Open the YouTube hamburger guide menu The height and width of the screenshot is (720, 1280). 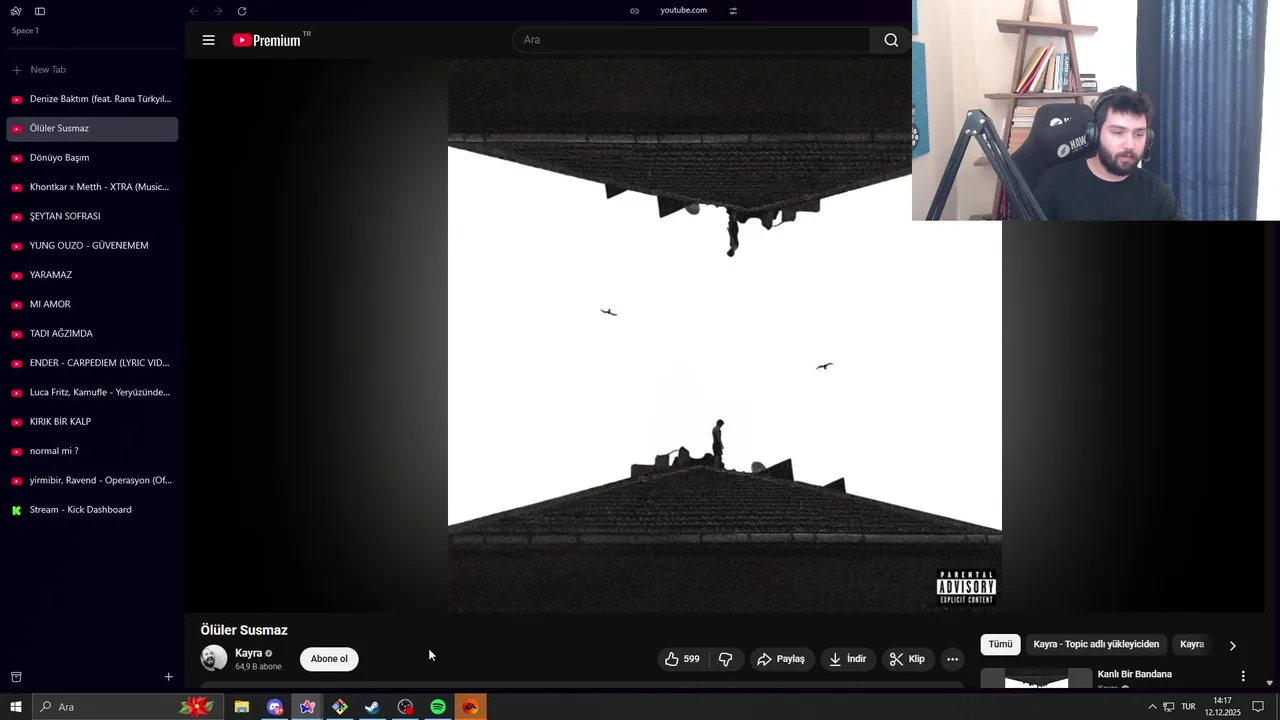click(208, 40)
